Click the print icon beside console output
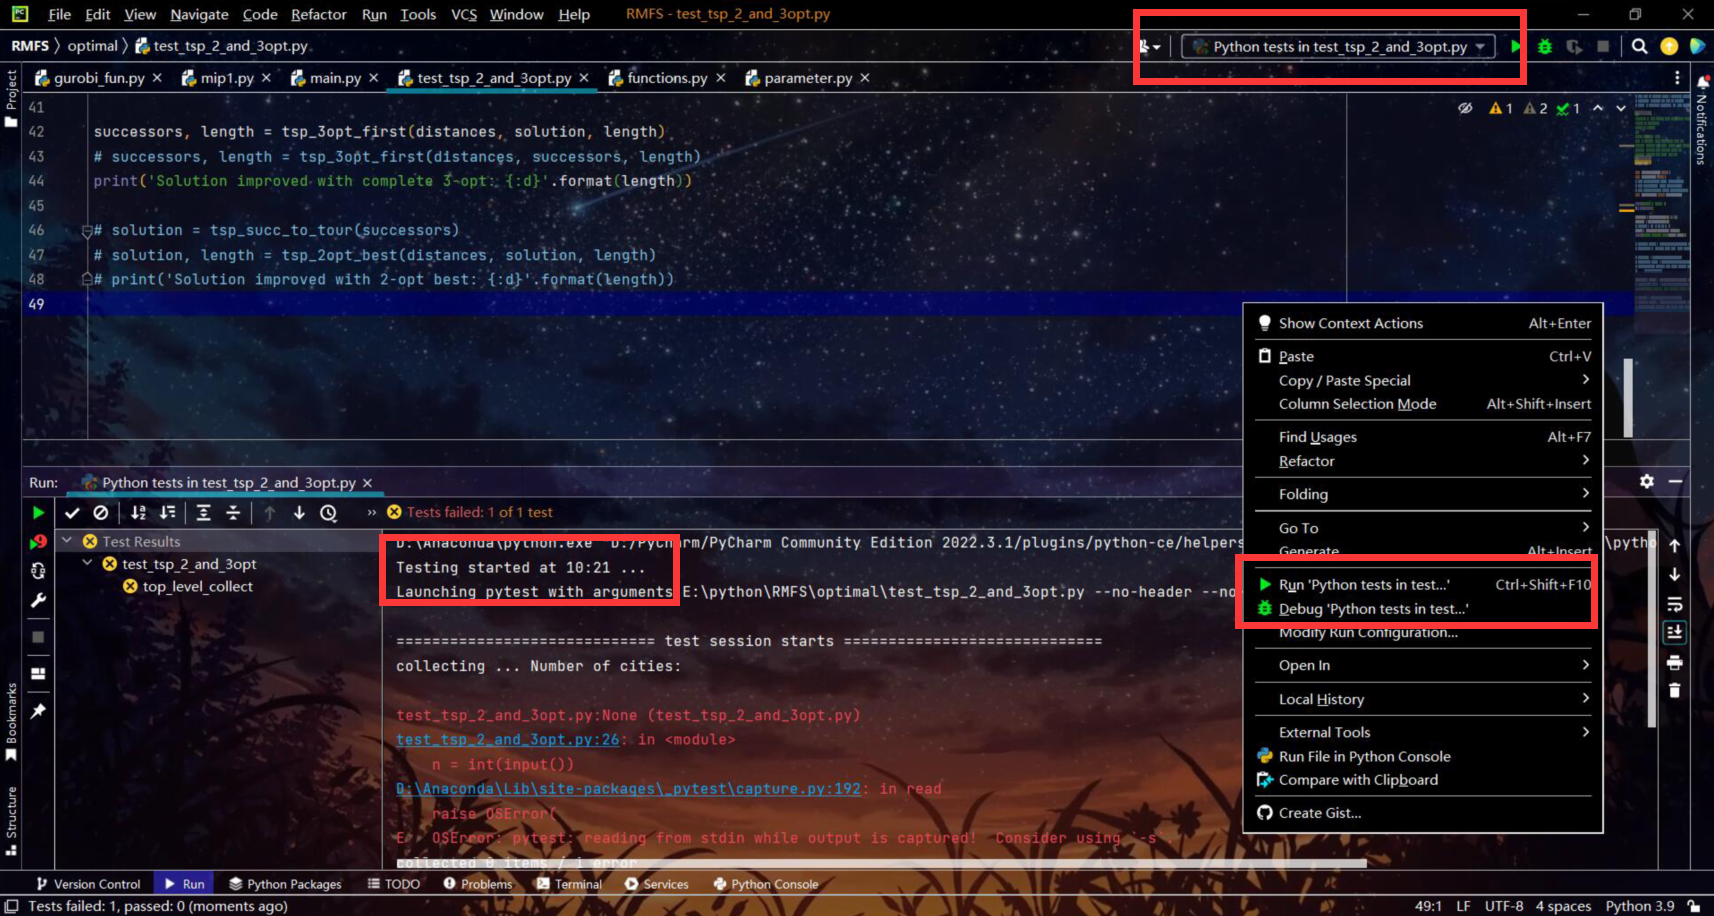This screenshot has height=916, width=1714. point(1674,663)
